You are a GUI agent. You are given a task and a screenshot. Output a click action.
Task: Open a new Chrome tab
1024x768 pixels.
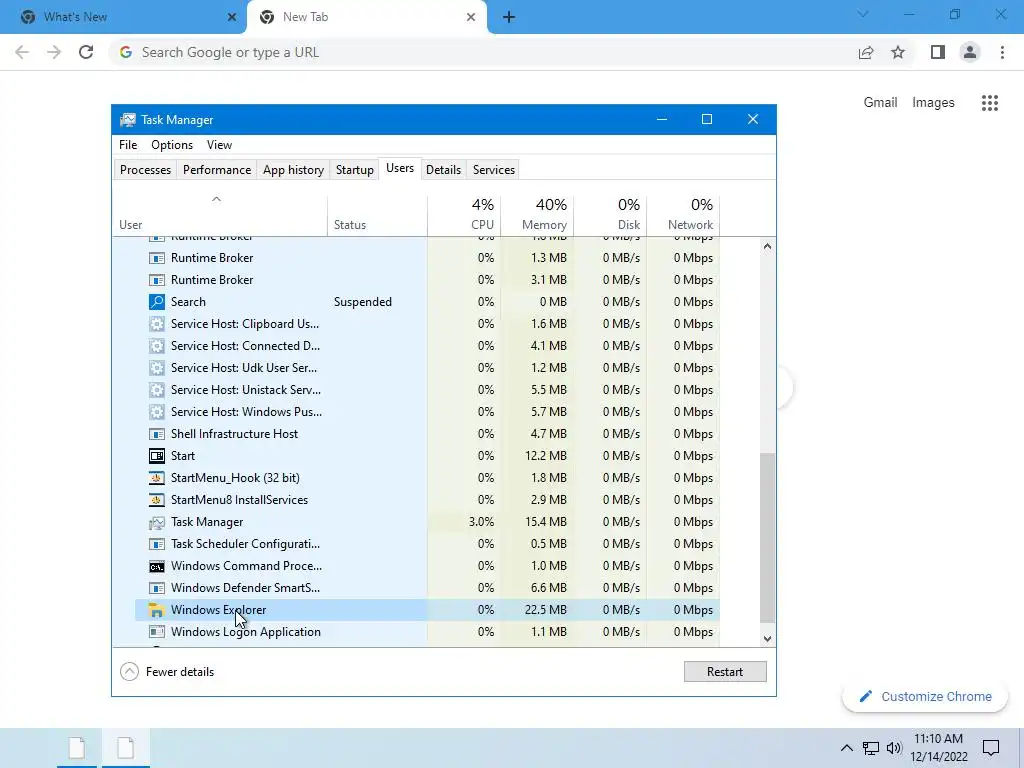tap(509, 18)
